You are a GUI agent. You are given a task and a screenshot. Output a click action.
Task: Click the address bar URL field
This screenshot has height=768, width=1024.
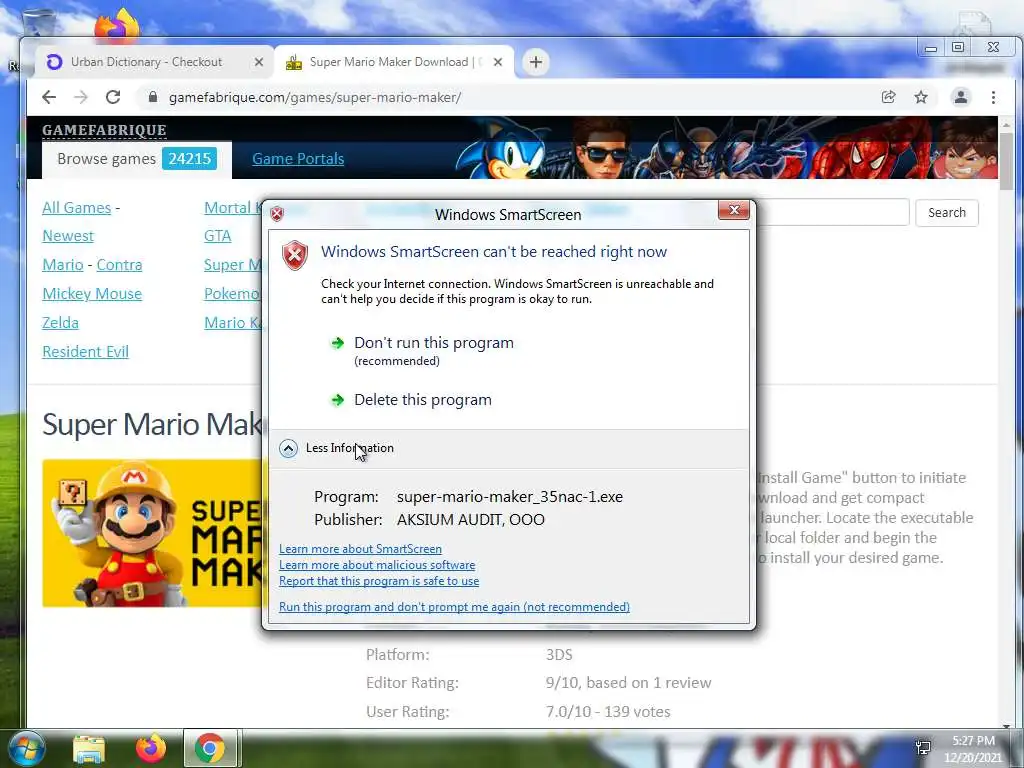point(509,97)
